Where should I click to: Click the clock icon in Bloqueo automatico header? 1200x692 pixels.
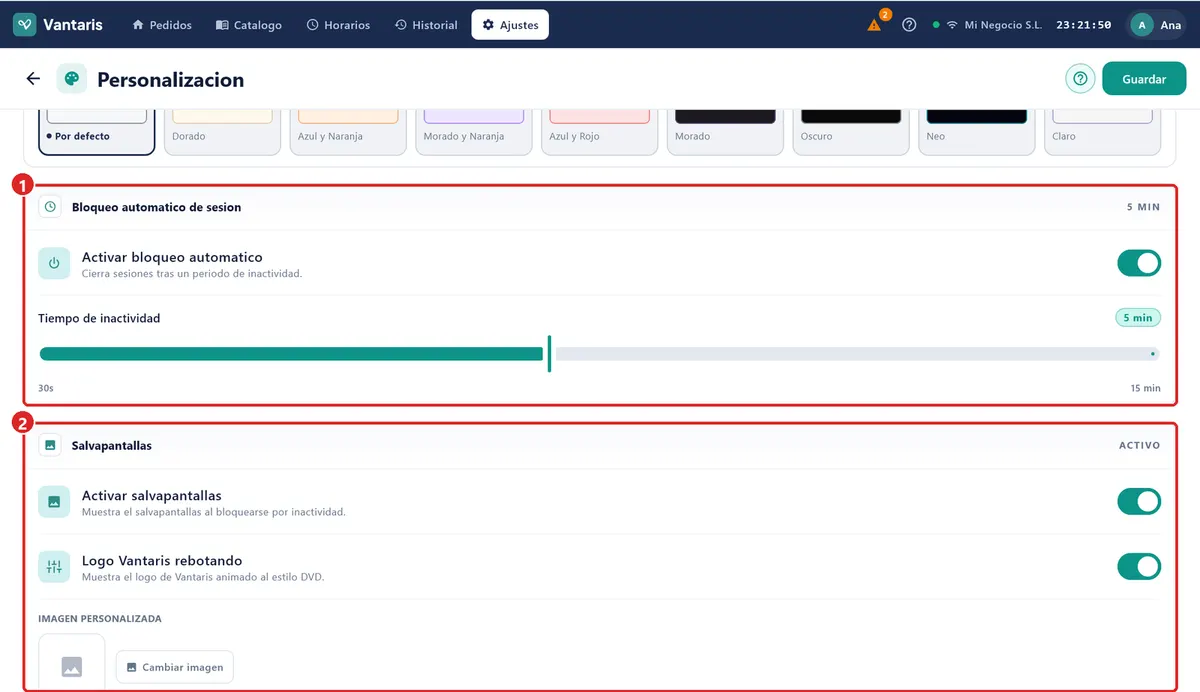[x=50, y=207]
